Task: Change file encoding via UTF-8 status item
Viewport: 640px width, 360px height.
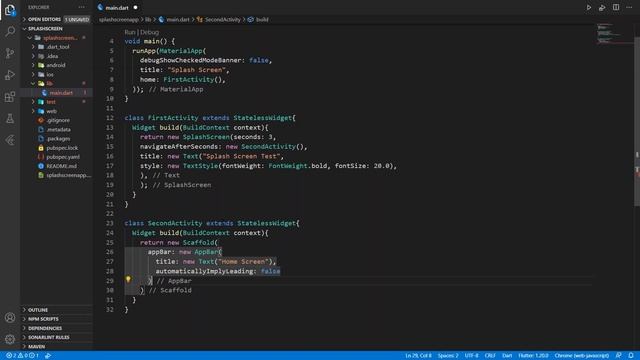Action: tap(471, 356)
